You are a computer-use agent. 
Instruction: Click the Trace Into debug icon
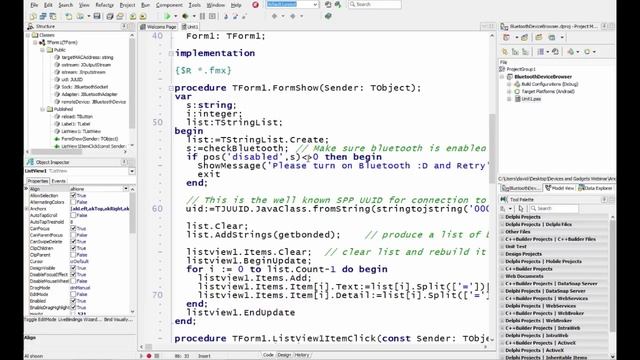point(226,16)
